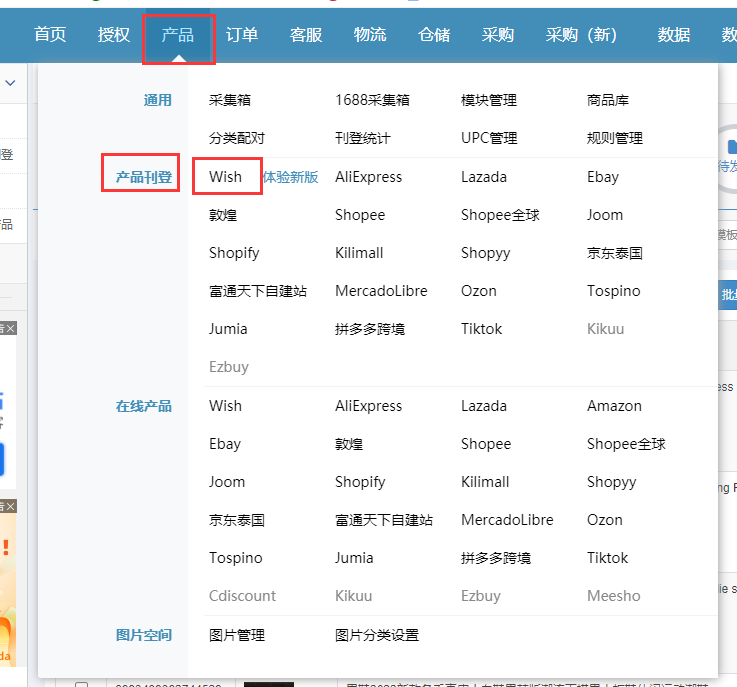Viewport: 737px width, 687px height.
Task: Select Jumia under 产品刊登
Action: click(228, 329)
